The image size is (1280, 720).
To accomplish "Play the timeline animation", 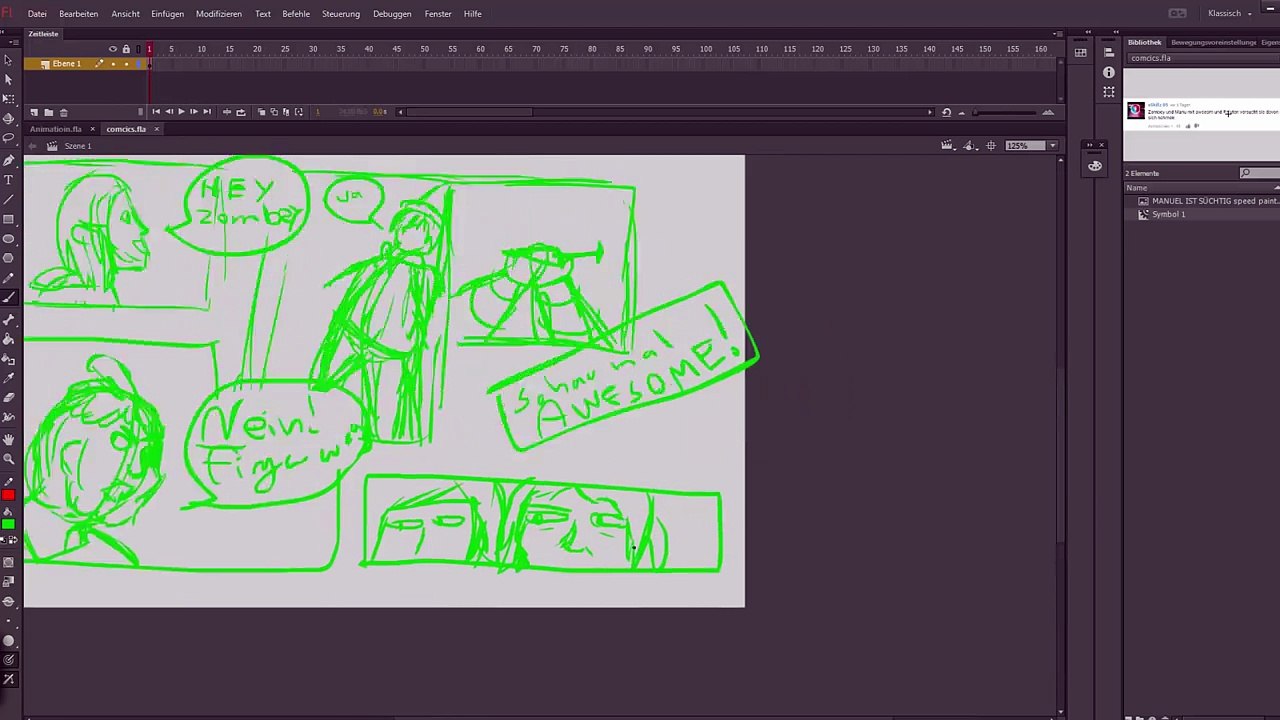I will pyautogui.click(x=181, y=112).
